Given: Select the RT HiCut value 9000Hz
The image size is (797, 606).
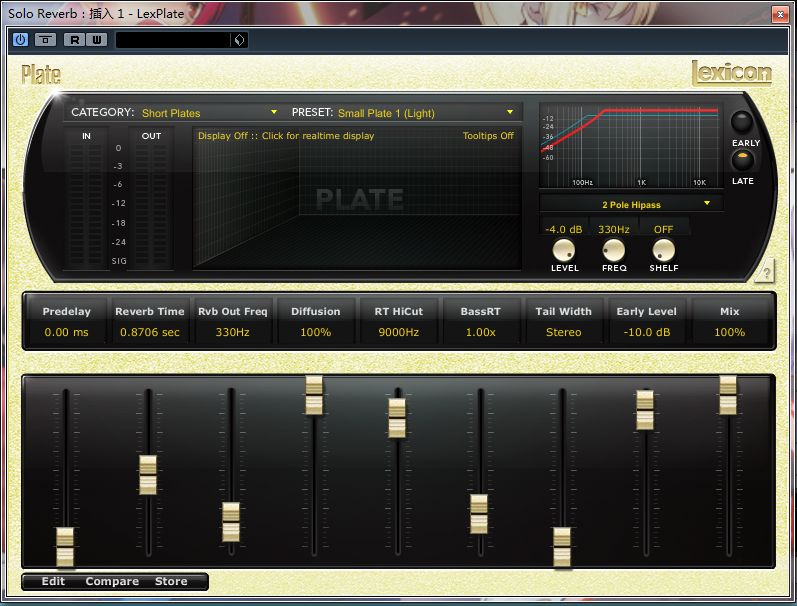Looking at the screenshot, I should [x=398, y=332].
